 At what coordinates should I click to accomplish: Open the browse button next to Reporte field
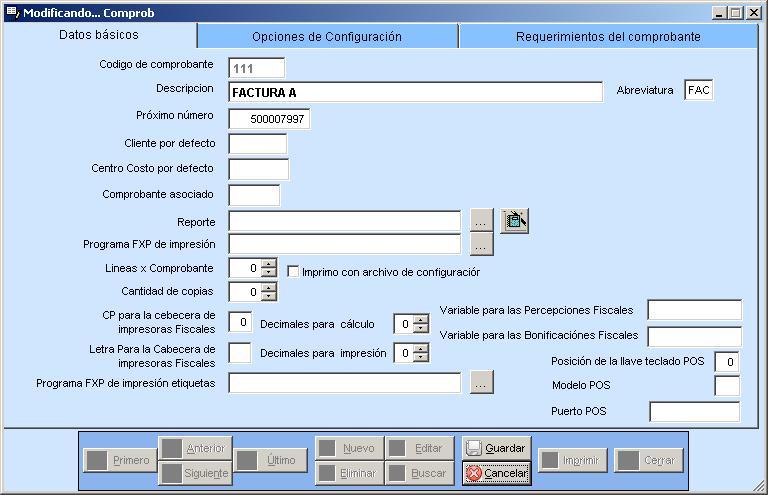click(482, 221)
